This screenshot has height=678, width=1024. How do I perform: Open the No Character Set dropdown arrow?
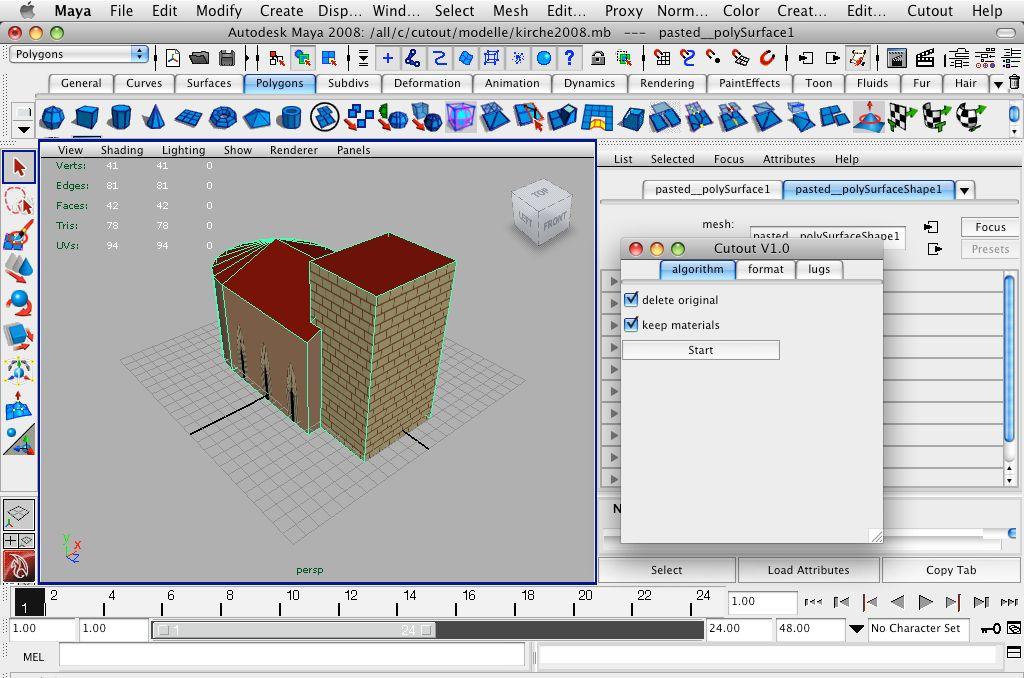click(856, 629)
